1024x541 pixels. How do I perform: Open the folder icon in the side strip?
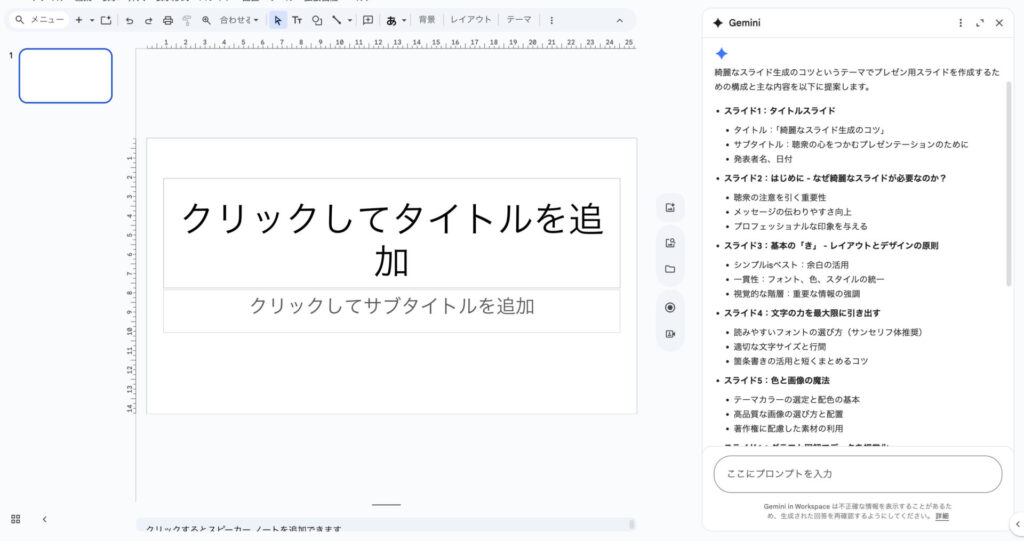pos(670,269)
